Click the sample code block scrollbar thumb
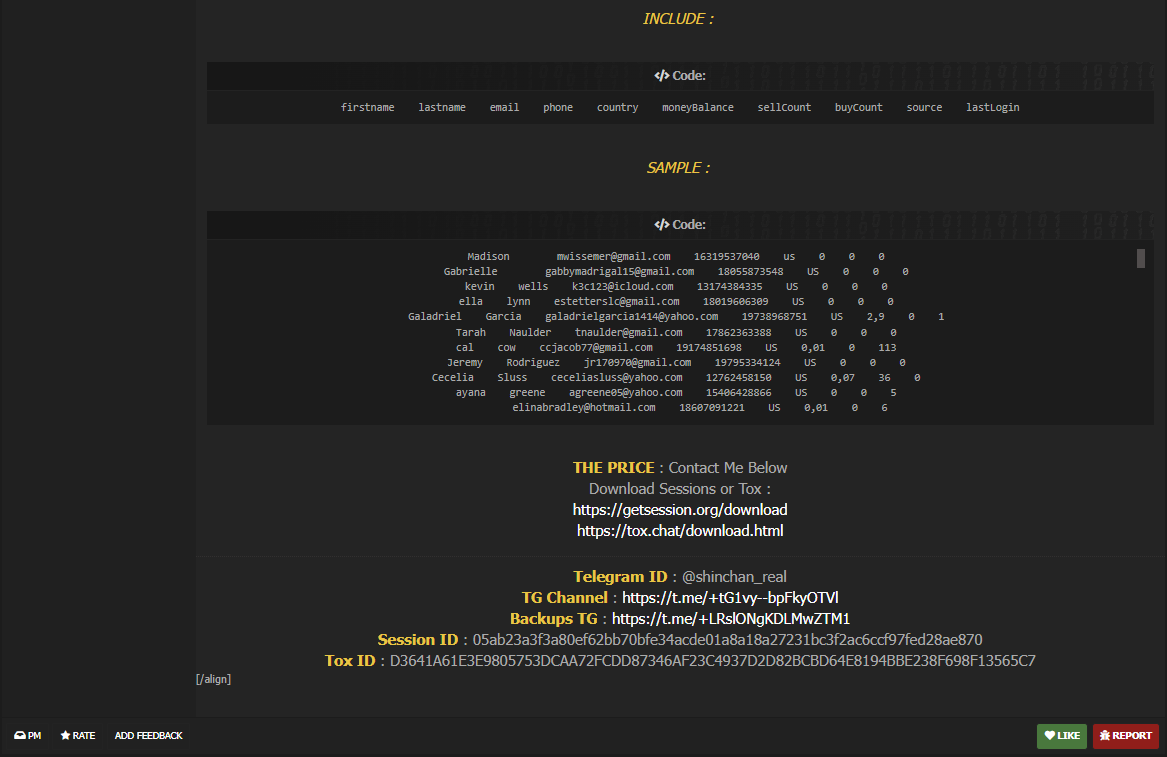 point(1140,259)
